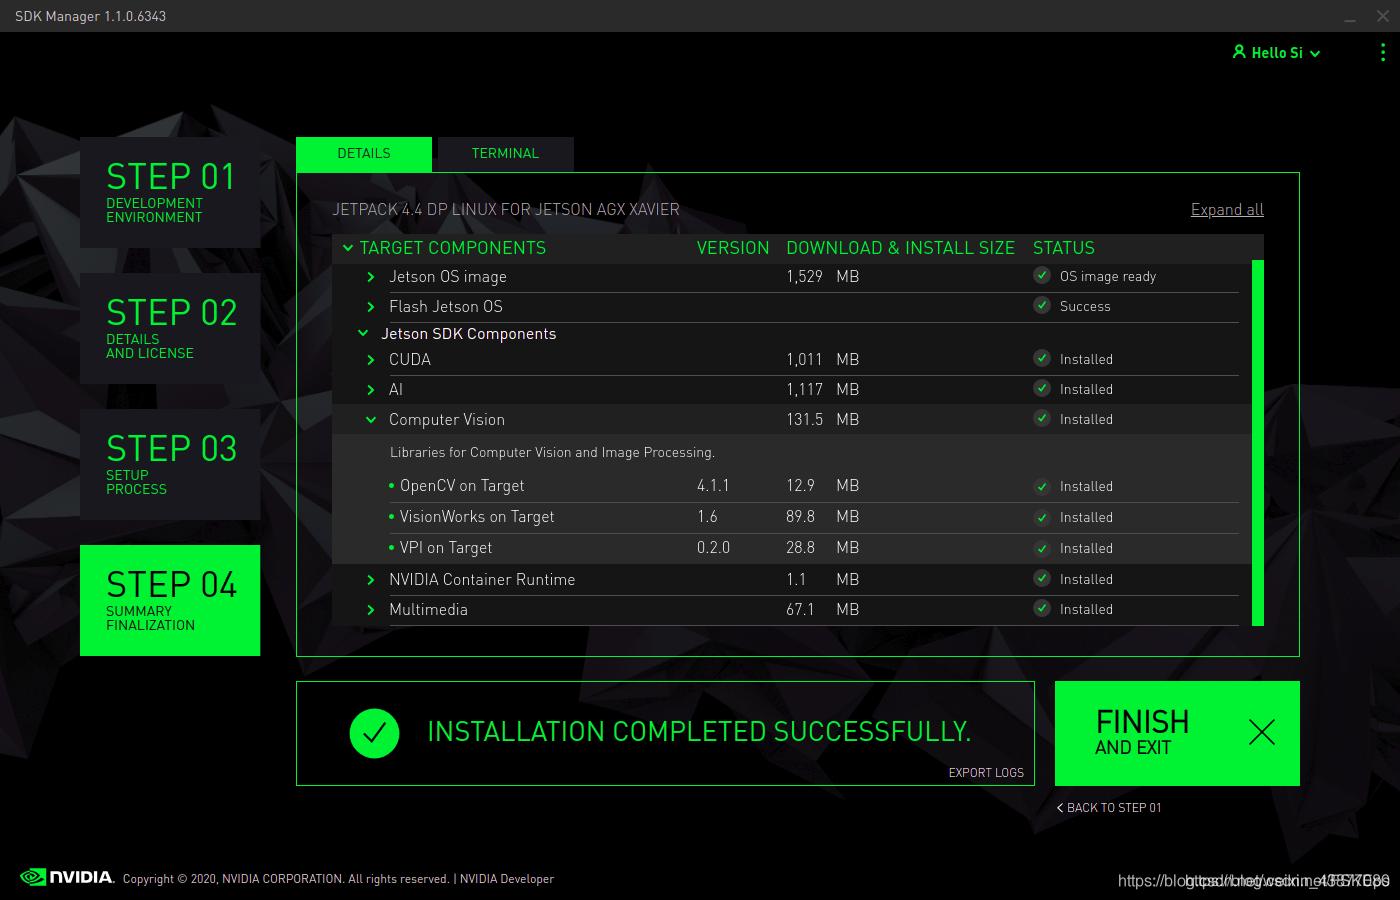The height and width of the screenshot is (900, 1400).
Task: Click the VisionWorks on Target label
Action: 477,517
